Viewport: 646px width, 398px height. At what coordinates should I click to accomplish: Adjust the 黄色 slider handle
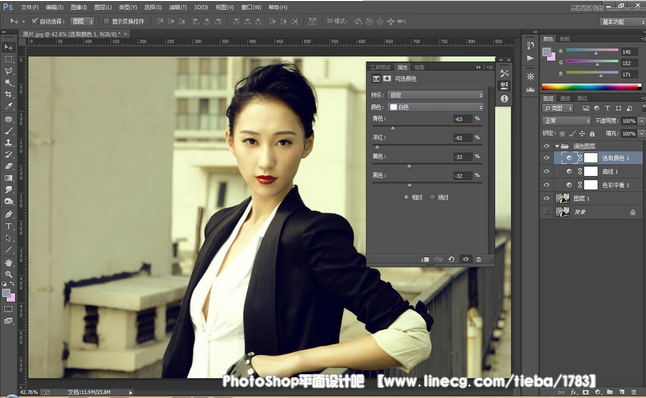pos(409,166)
